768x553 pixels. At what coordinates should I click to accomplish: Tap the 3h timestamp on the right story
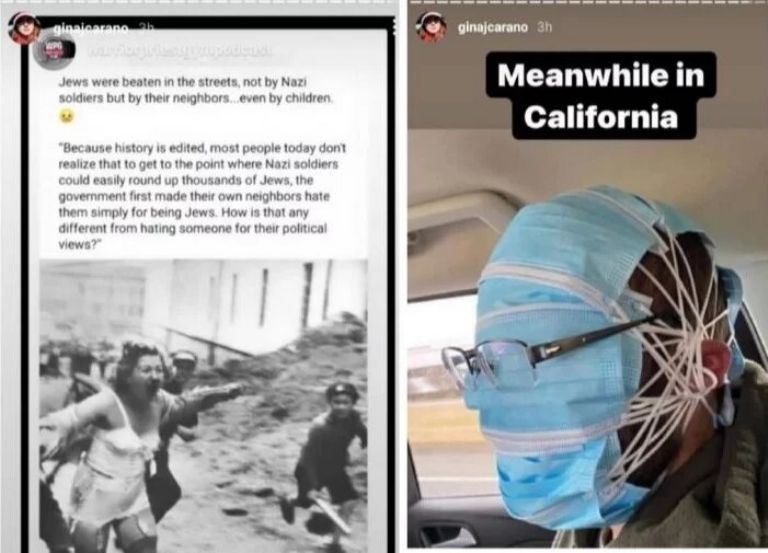coord(544,27)
